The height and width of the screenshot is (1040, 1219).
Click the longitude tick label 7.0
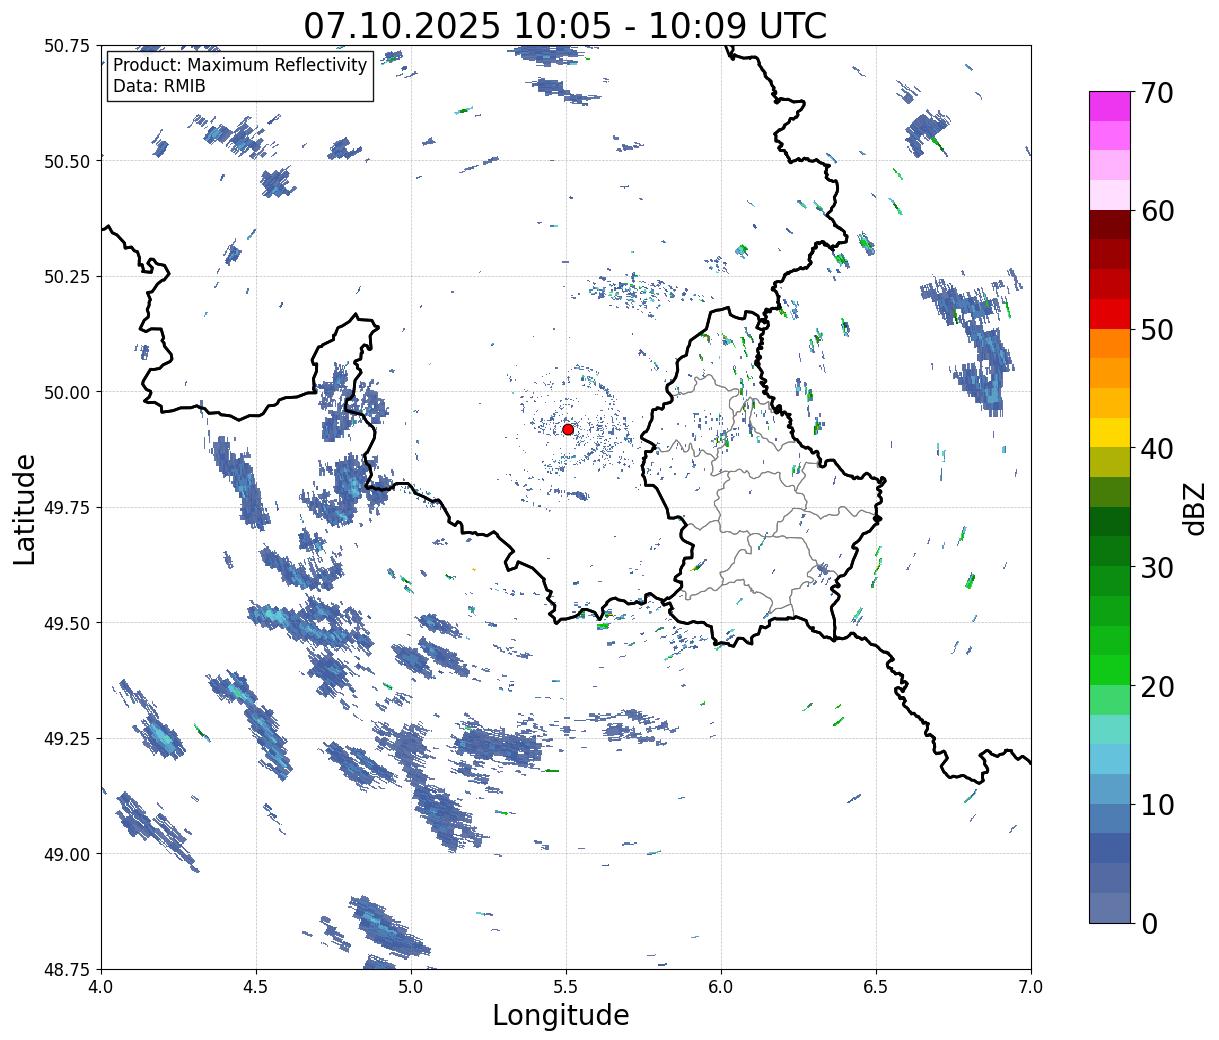1031,987
